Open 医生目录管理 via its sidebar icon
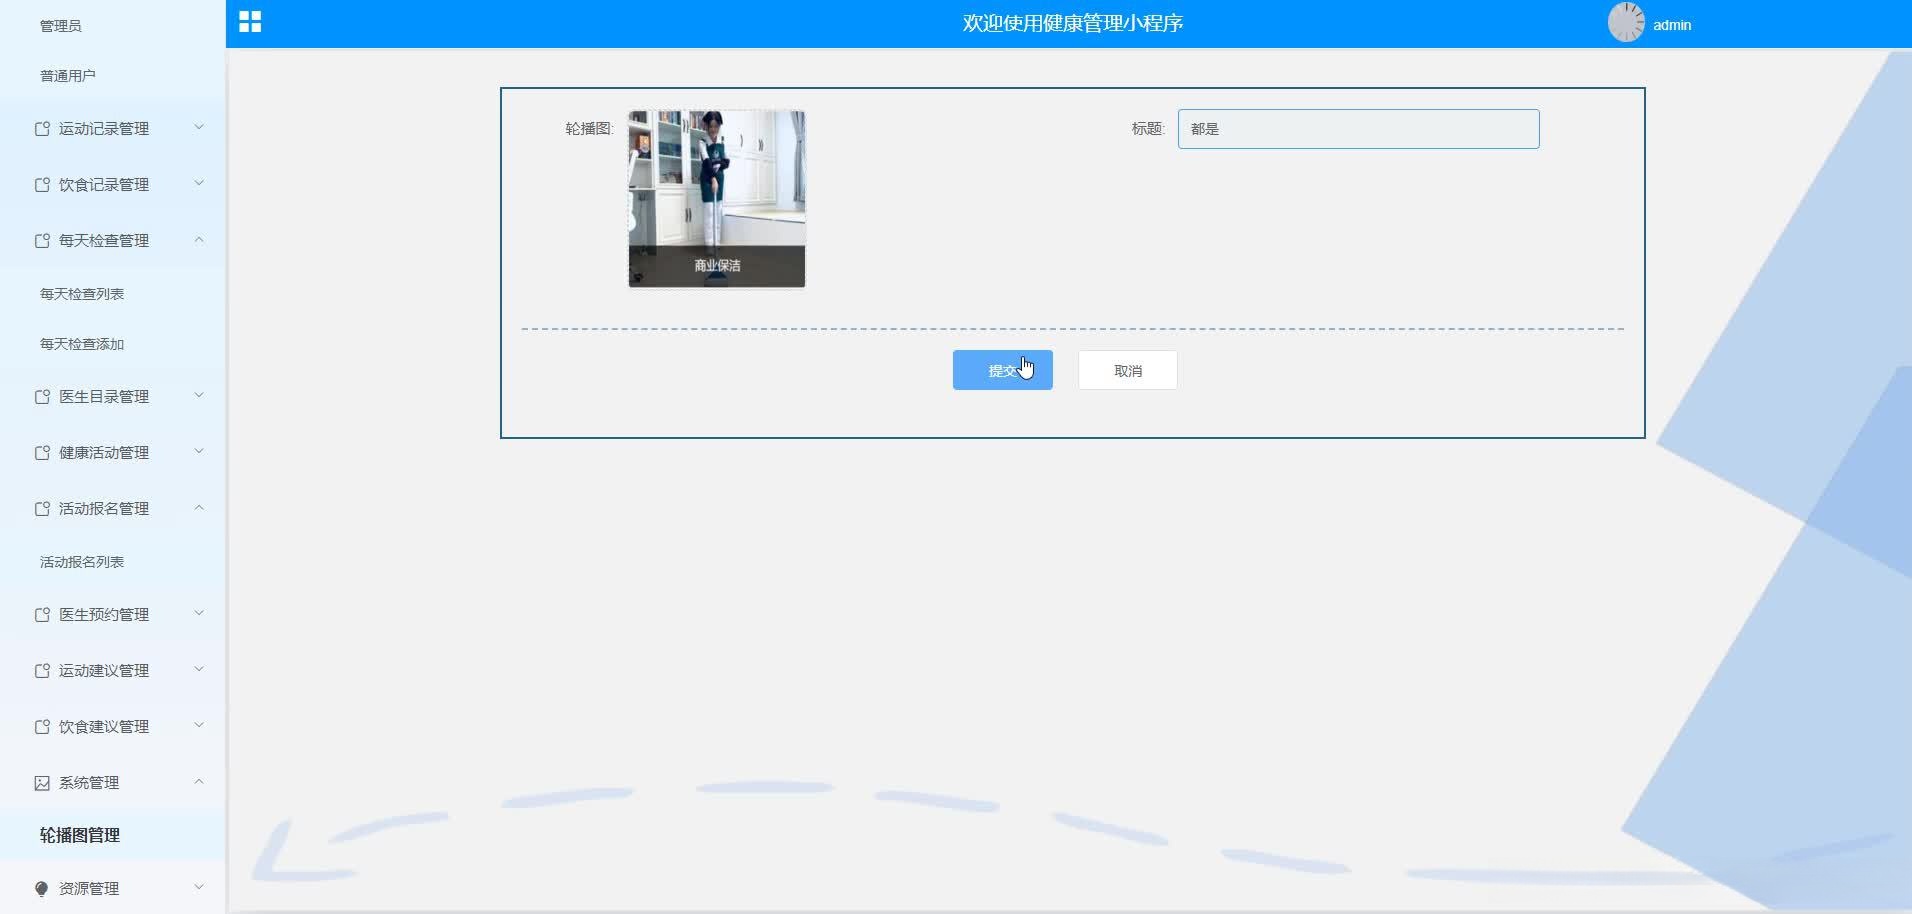The height and width of the screenshot is (914, 1912). 42,396
